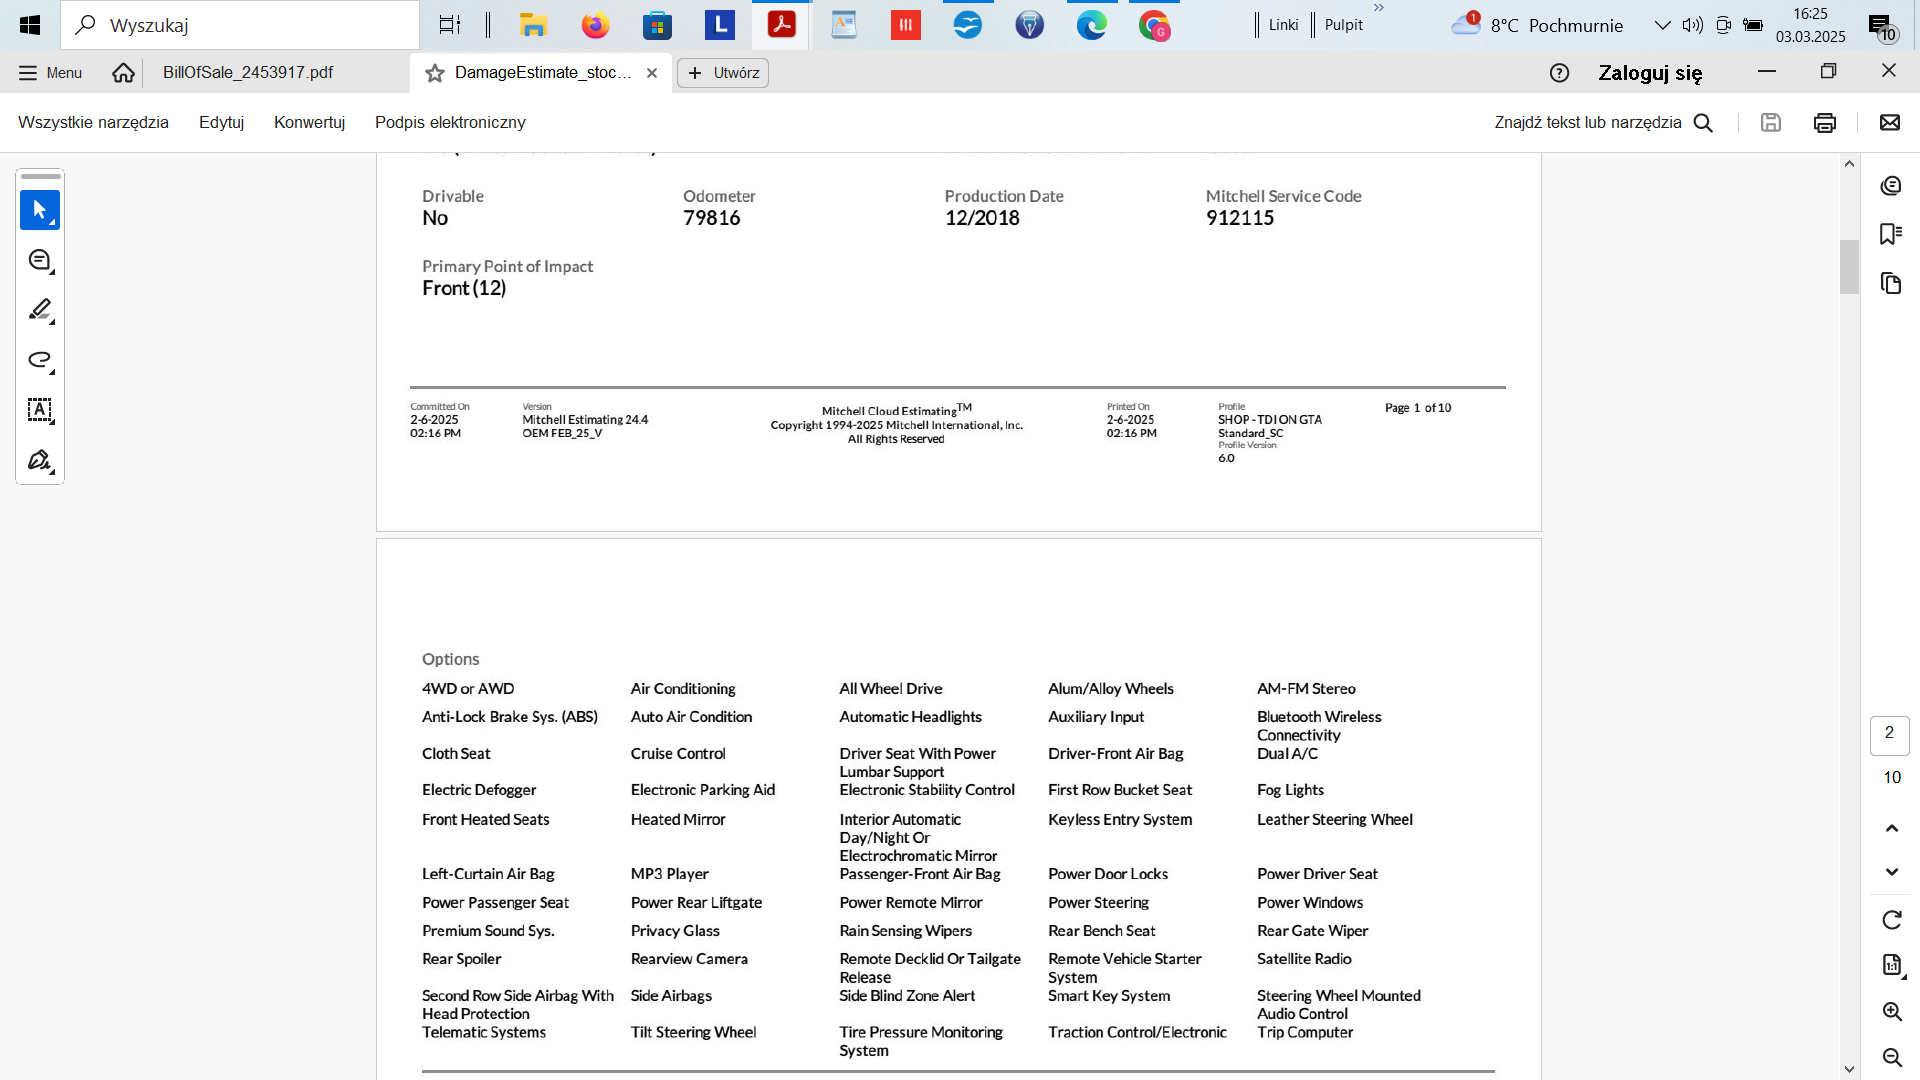Click the Windows Start button

30,25
